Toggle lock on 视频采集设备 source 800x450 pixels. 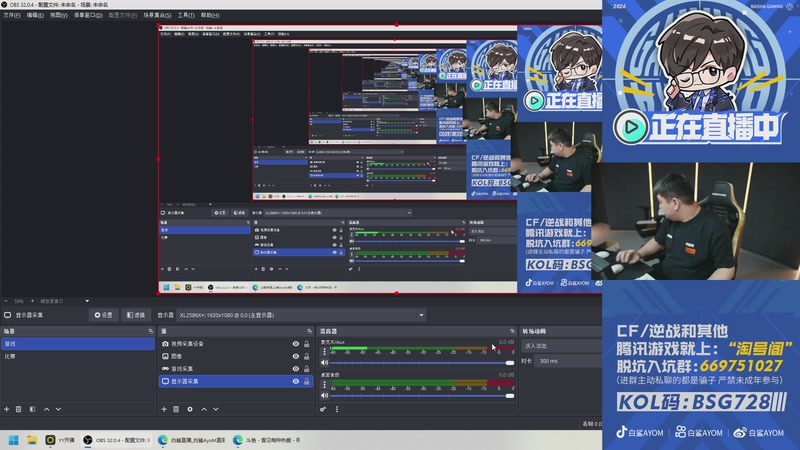click(x=307, y=344)
